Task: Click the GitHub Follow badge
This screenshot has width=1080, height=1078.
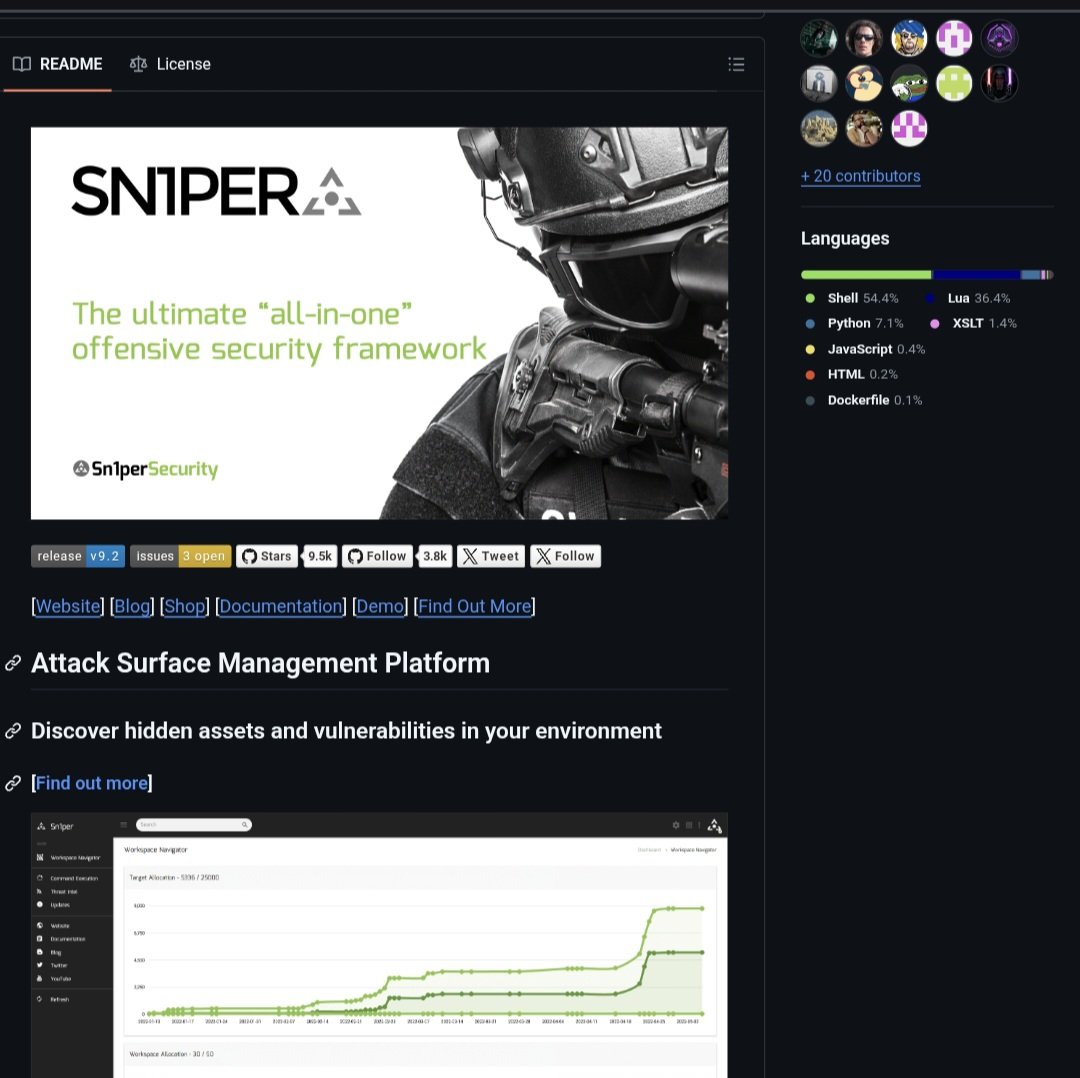Action: click(377, 556)
